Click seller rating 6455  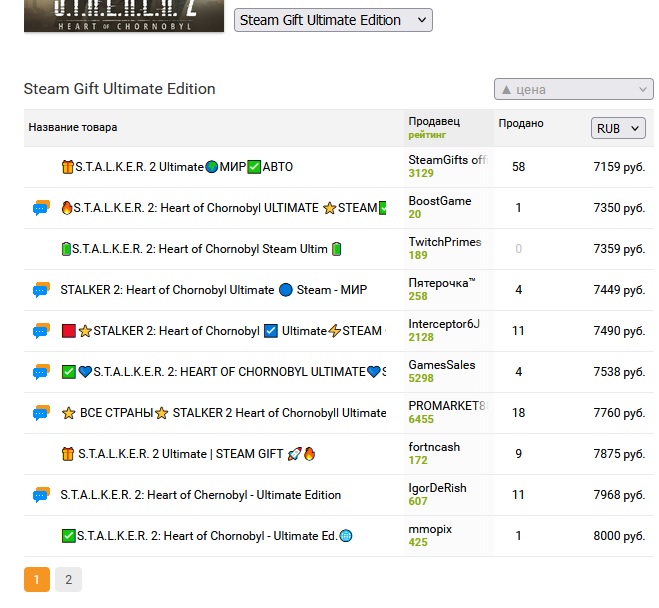tap(421, 419)
